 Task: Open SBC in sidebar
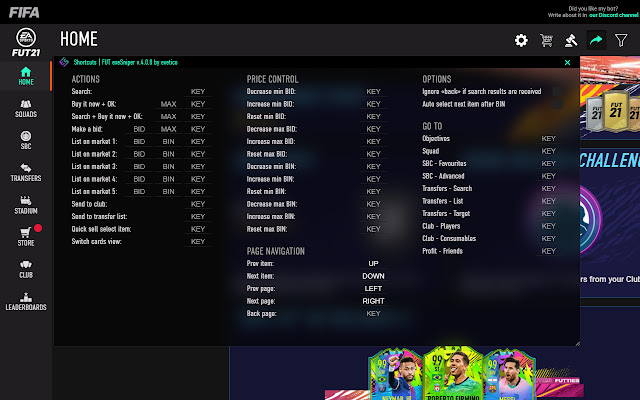pyautogui.click(x=26, y=140)
